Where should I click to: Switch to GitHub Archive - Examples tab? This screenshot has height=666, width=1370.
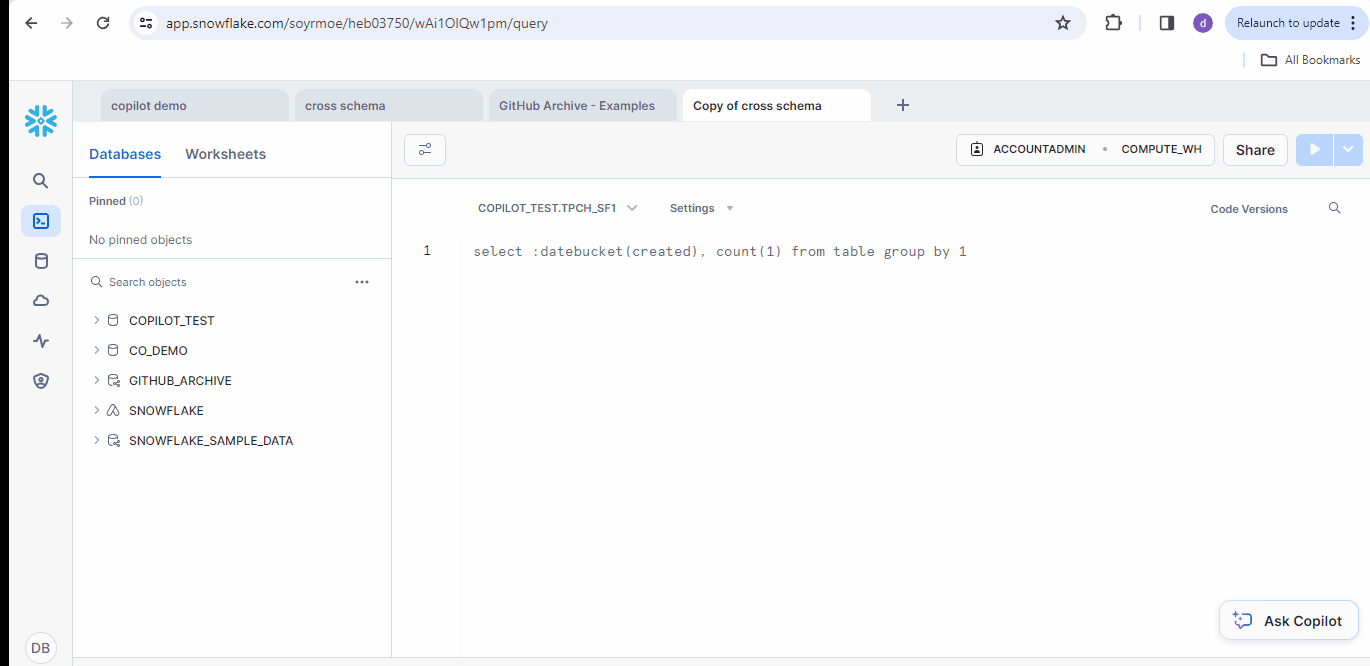582,105
